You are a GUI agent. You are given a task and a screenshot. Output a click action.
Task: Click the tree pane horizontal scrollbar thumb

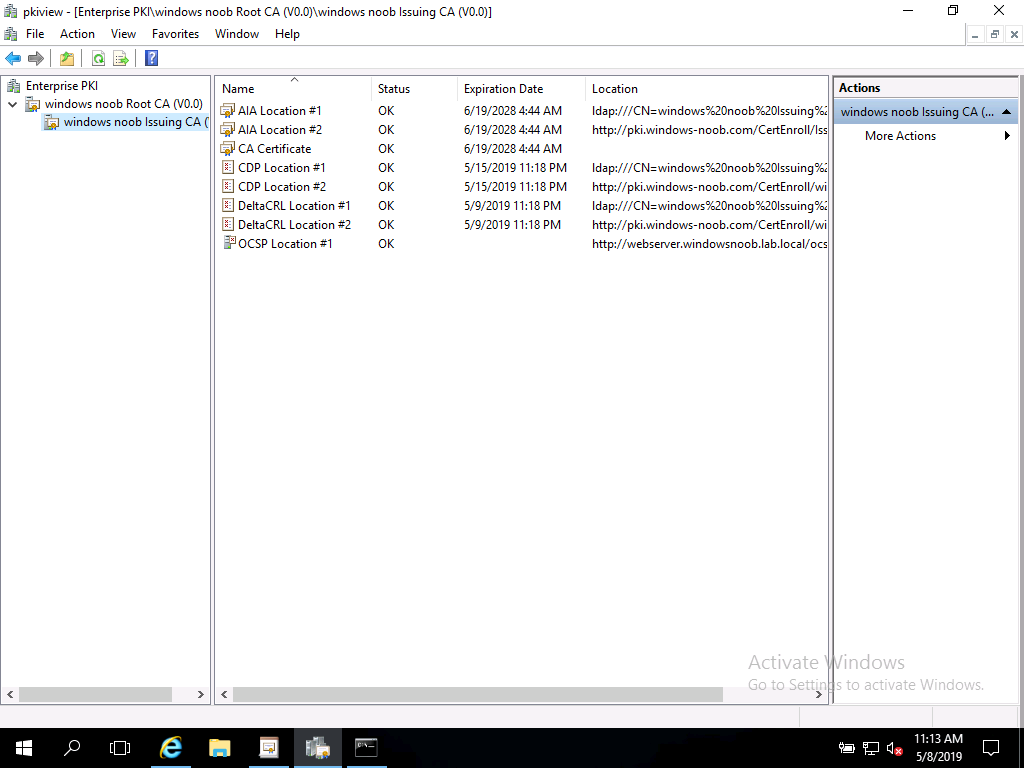point(95,694)
